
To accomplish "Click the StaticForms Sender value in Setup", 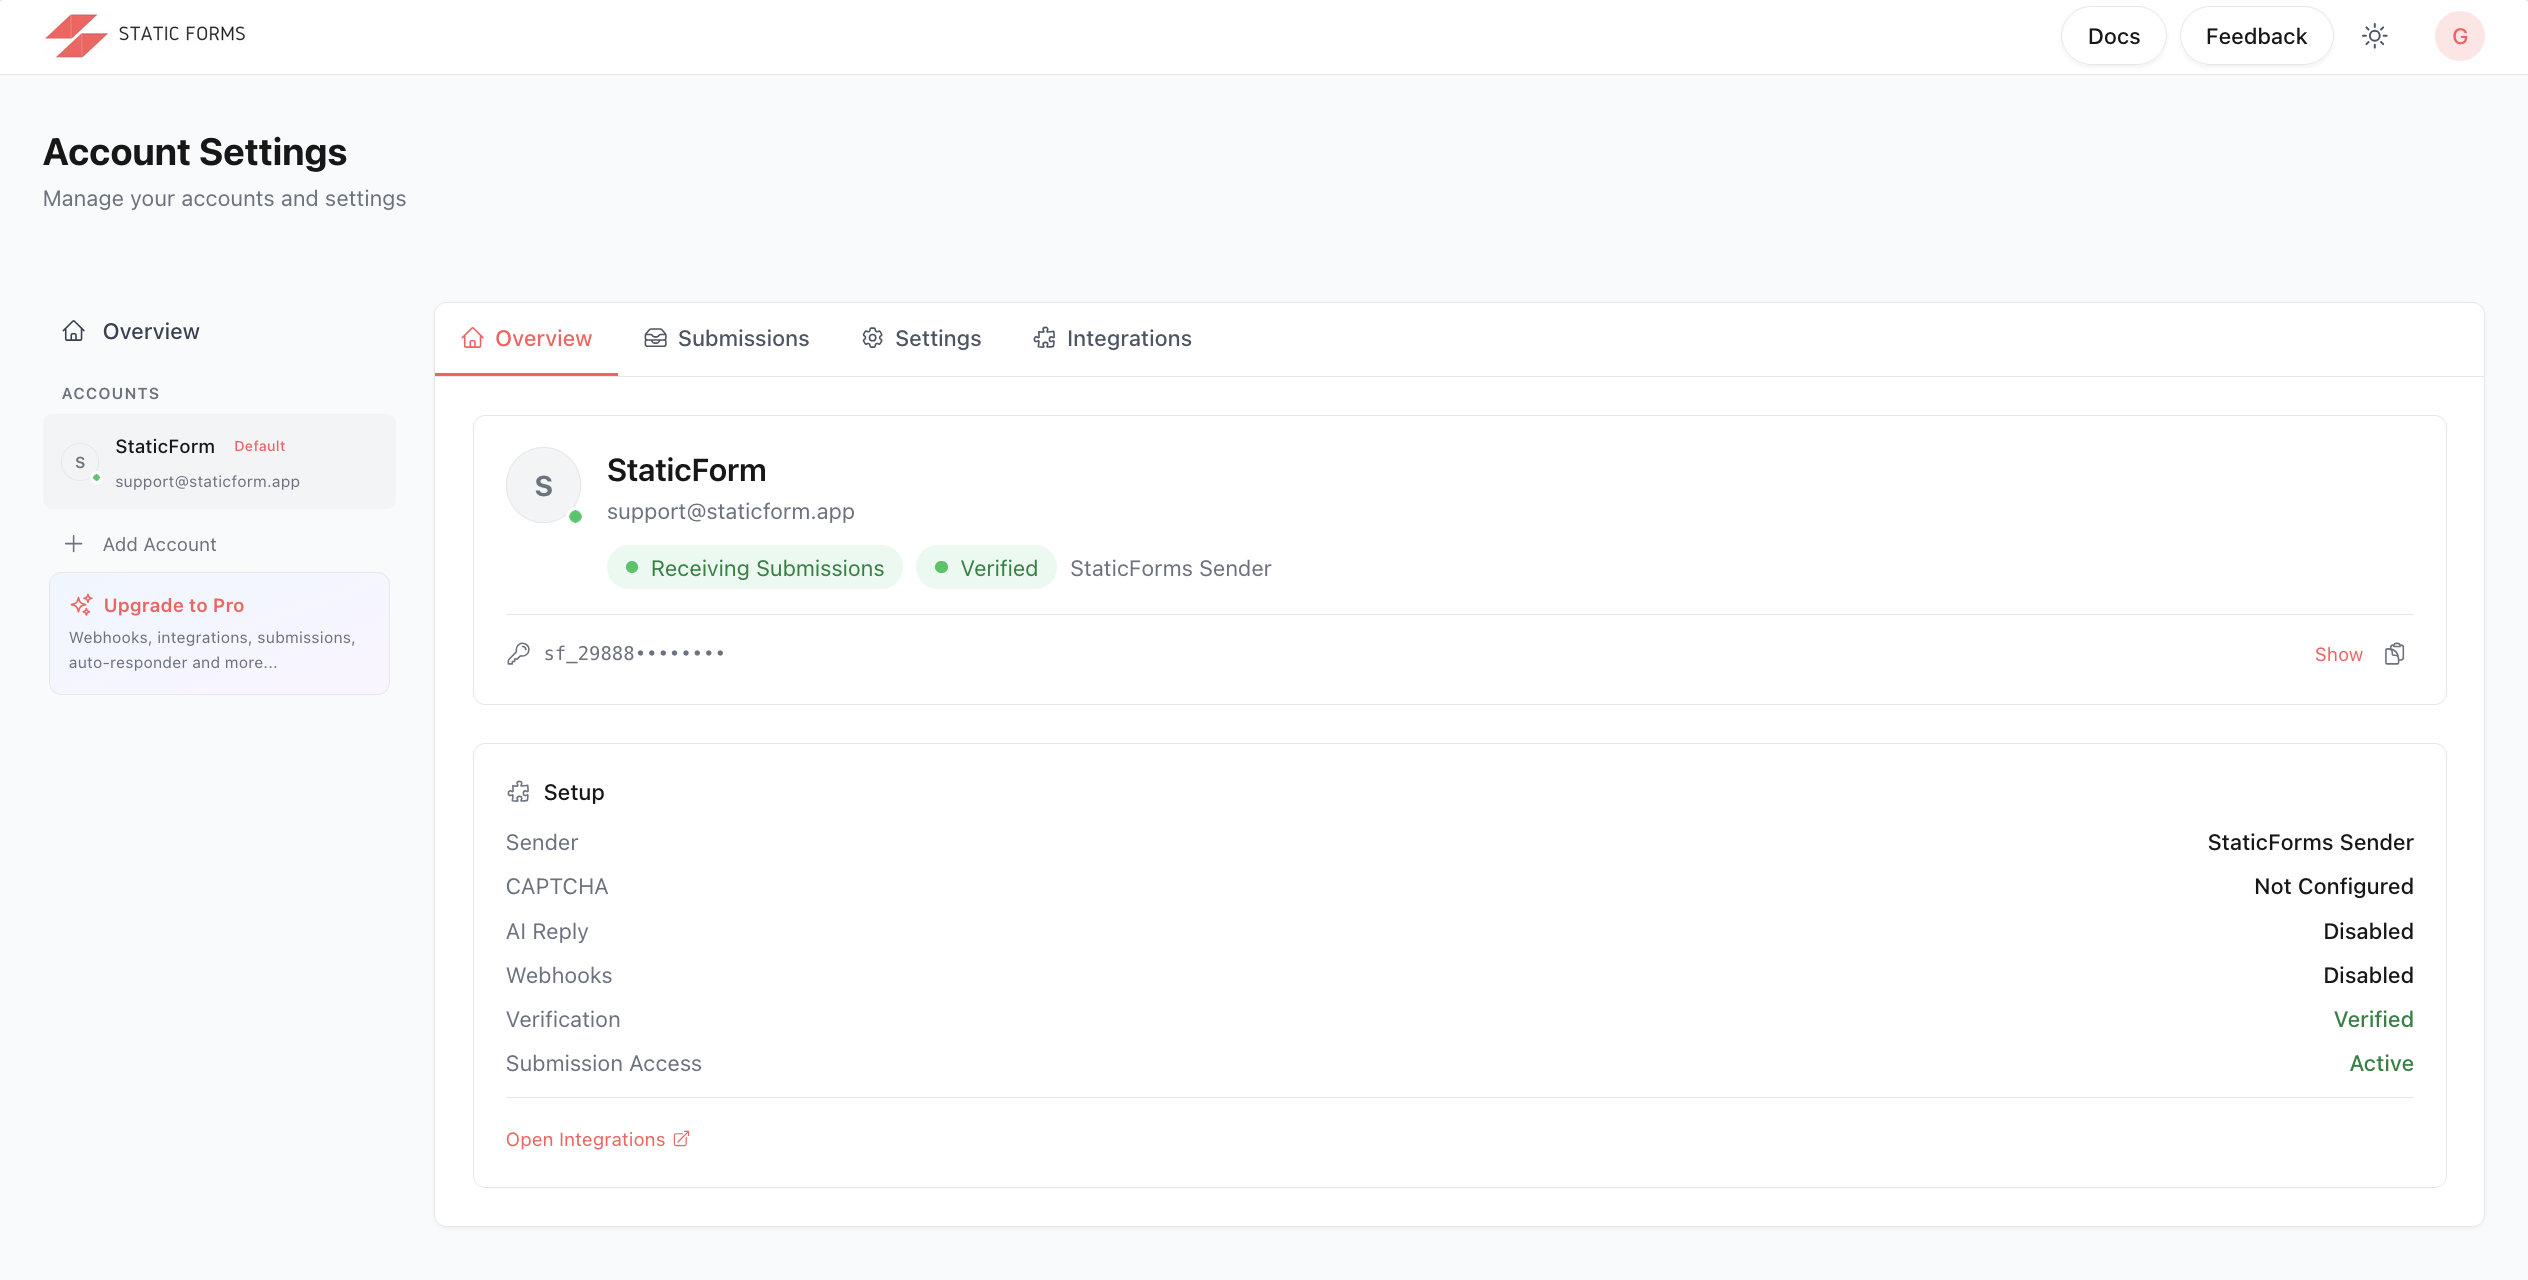I will tap(2310, 842).
